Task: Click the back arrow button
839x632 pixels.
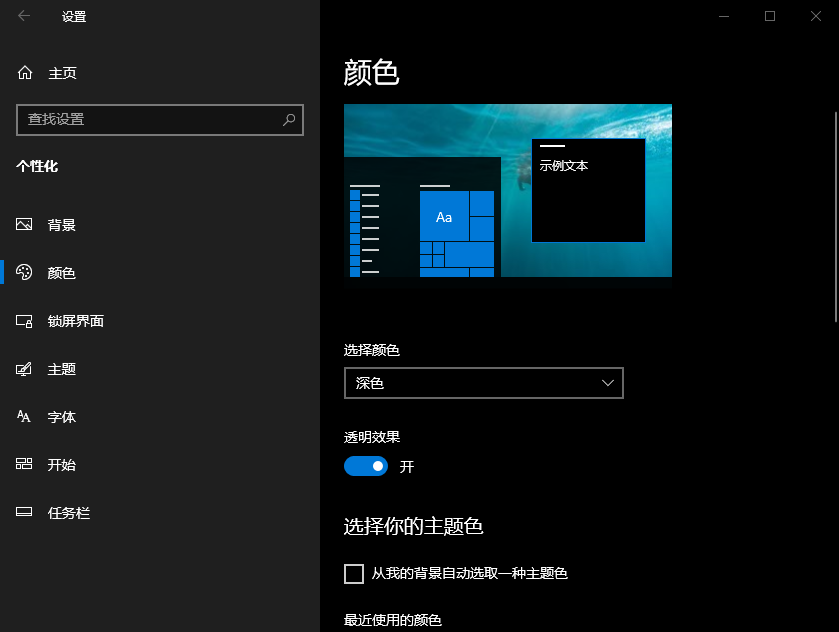Action: point(24,16)
